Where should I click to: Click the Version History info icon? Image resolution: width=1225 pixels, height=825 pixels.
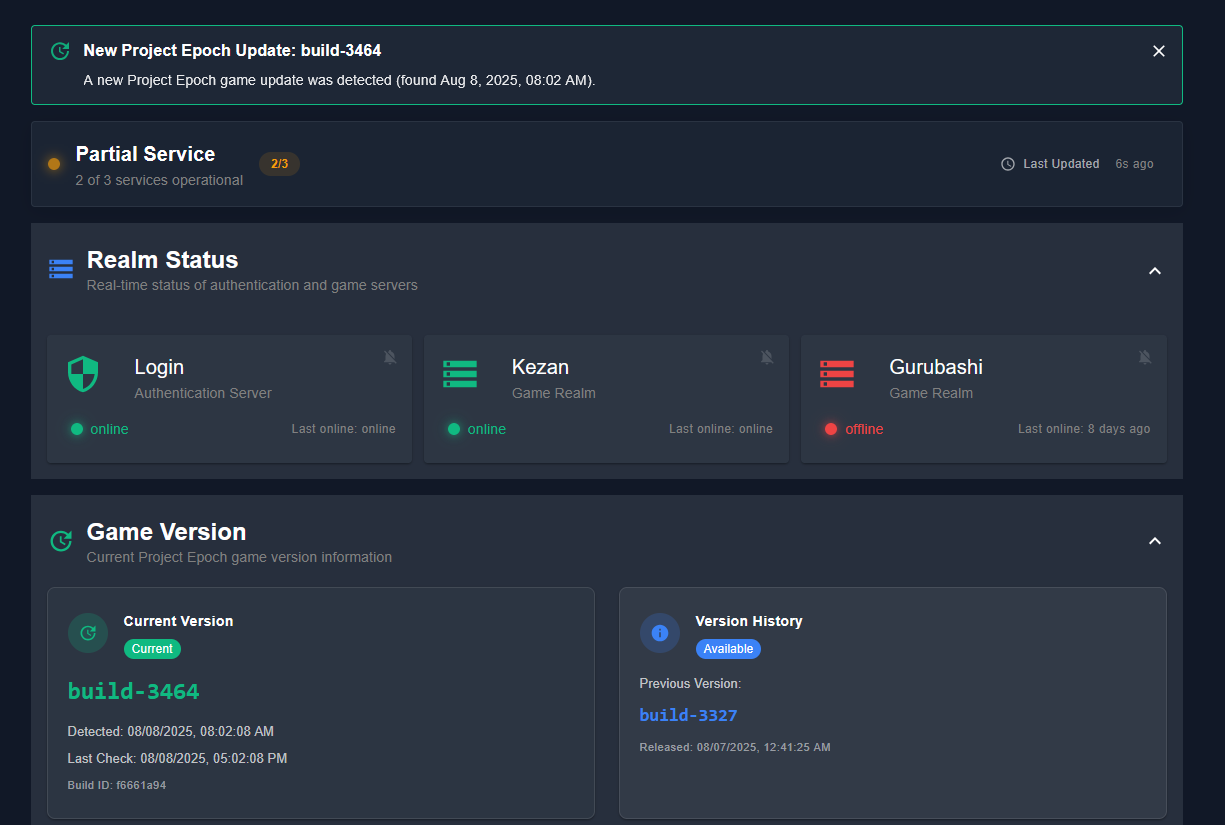tap(660, 633)
